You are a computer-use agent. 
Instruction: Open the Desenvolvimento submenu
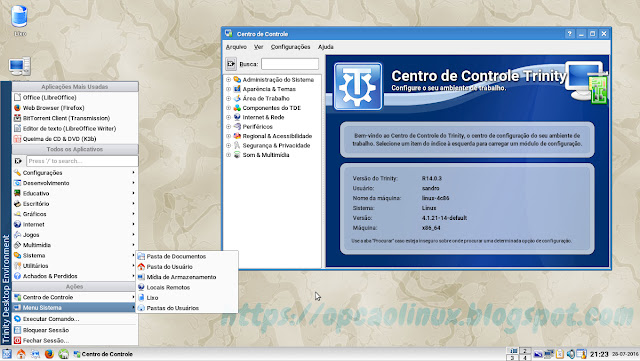tap(75, 183)
